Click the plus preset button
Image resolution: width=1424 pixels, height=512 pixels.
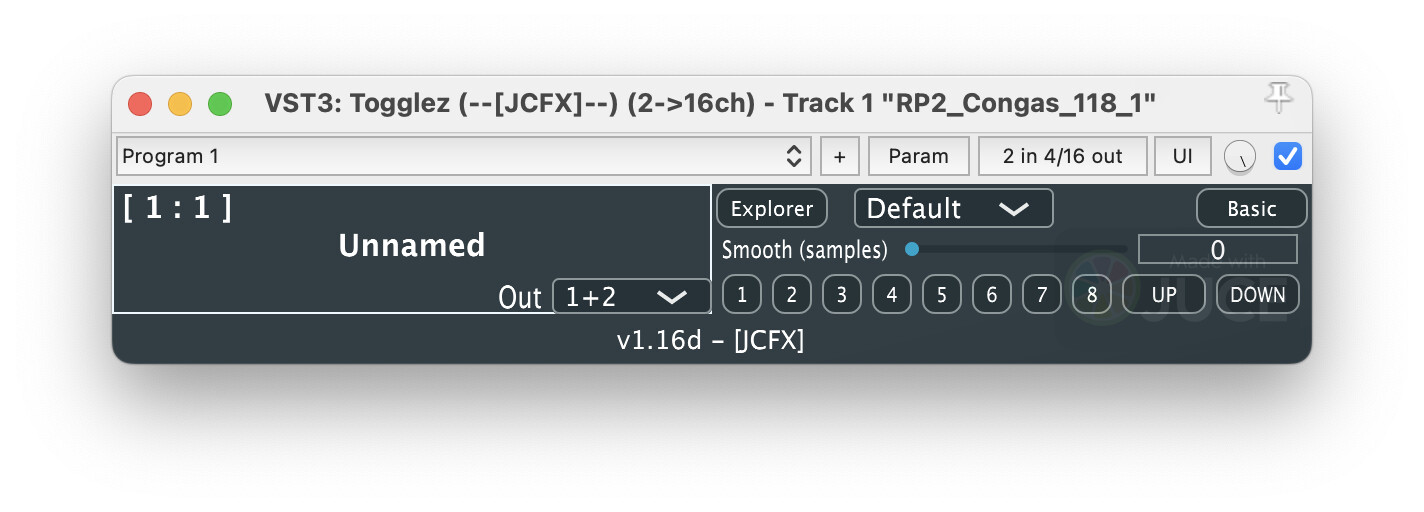(x=839, y=156)
